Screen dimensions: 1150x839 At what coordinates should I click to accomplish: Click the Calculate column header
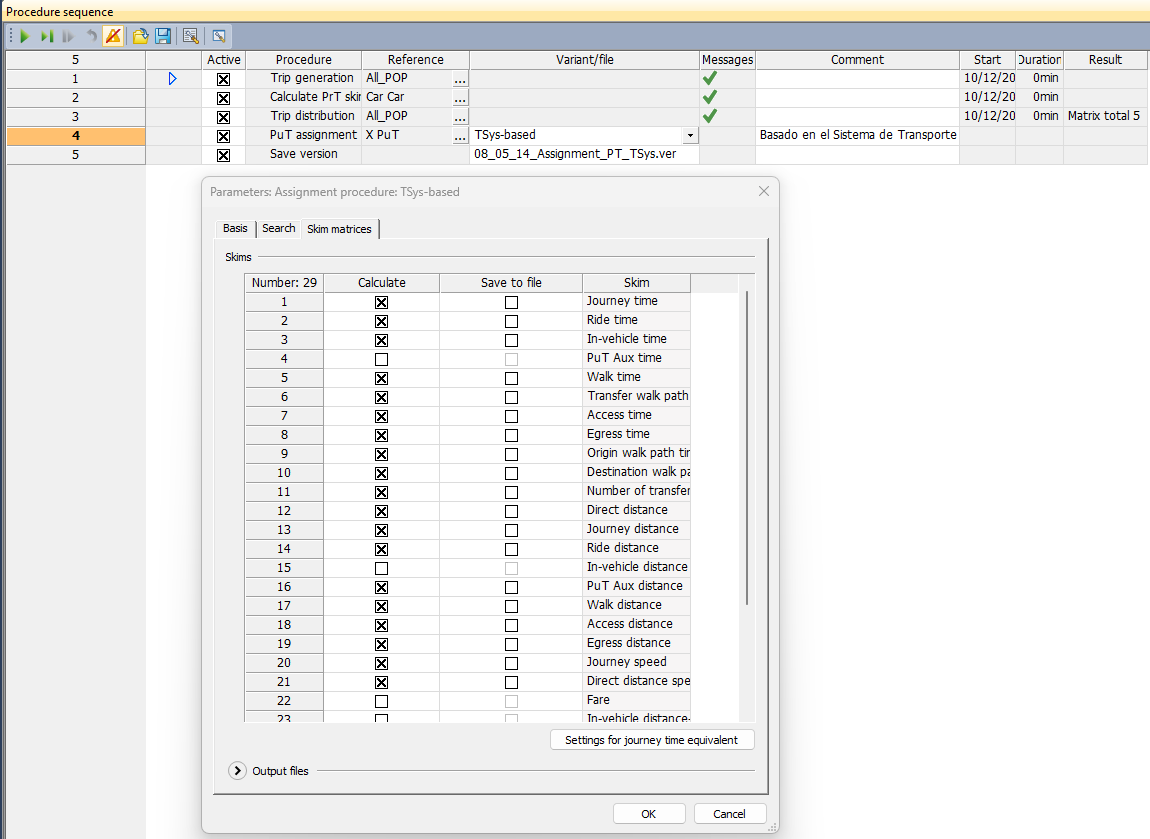[x=381, y=282]
